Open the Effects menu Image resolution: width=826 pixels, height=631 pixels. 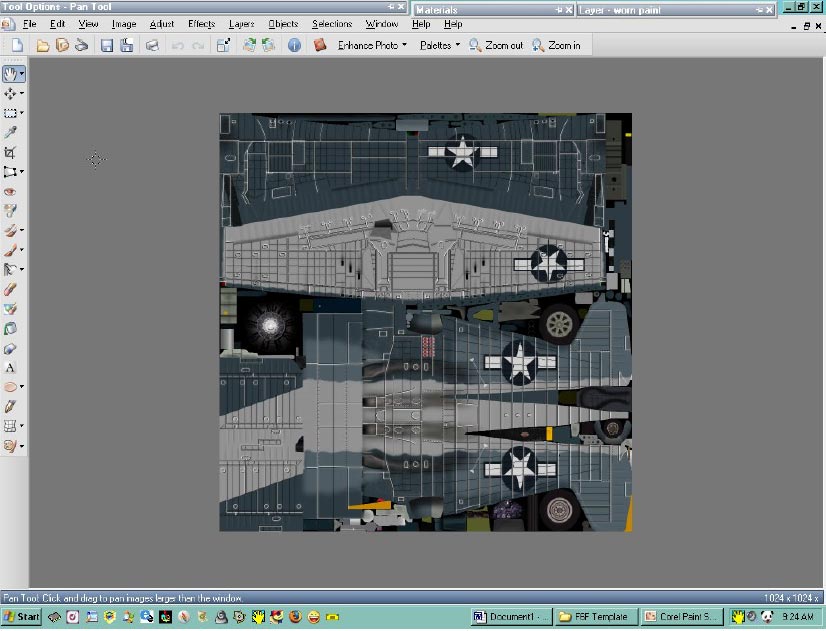(201, 23)
